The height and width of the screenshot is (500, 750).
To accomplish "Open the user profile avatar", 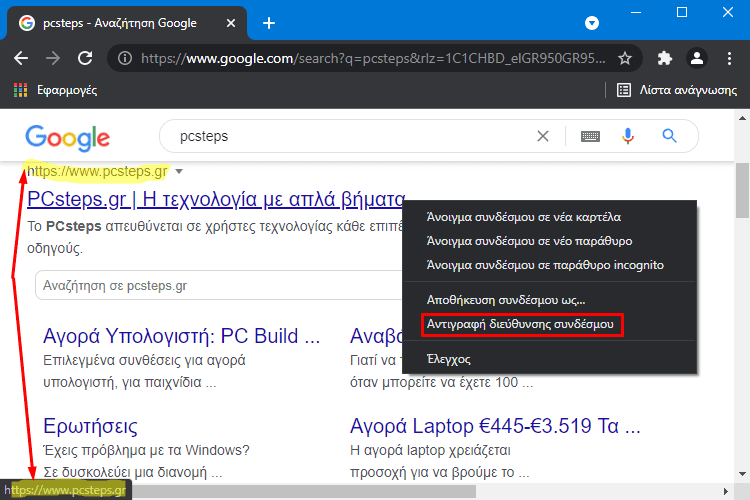I will 697,58.
